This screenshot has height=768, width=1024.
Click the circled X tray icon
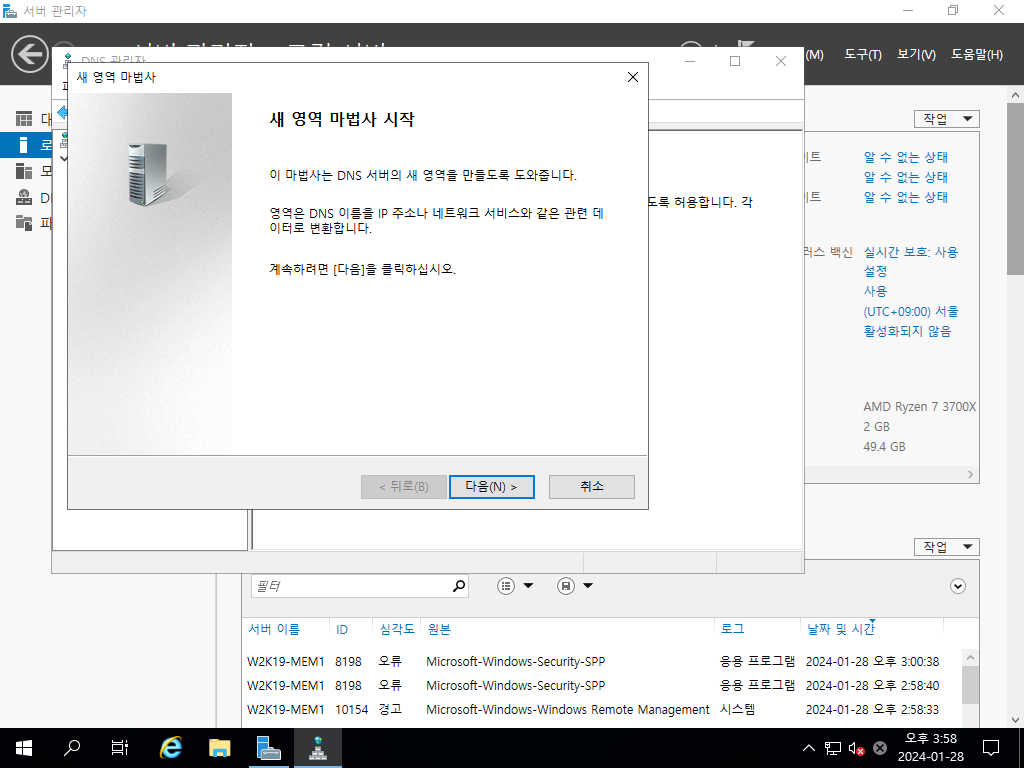tap(880, 748)
